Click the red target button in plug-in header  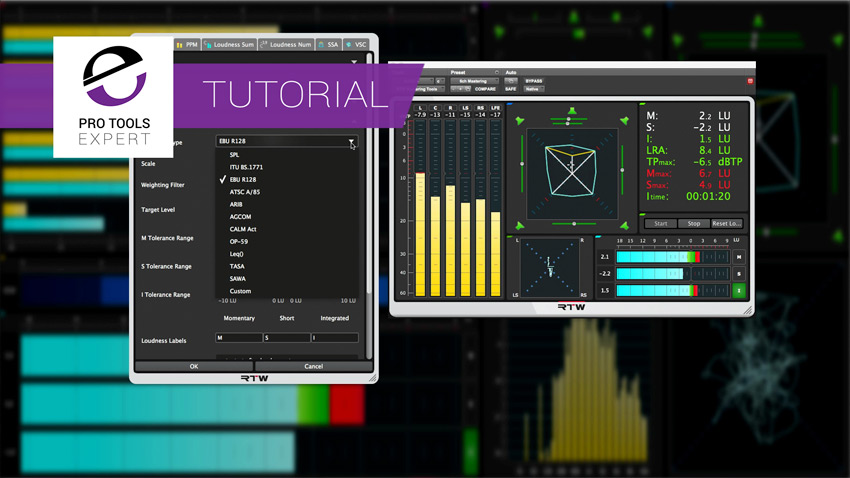pyautogui.click(x=750, y=81)
